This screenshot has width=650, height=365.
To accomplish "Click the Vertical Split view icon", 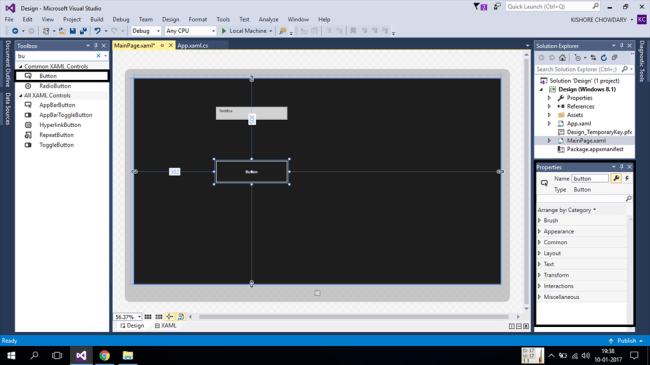I will click(512, 326).
